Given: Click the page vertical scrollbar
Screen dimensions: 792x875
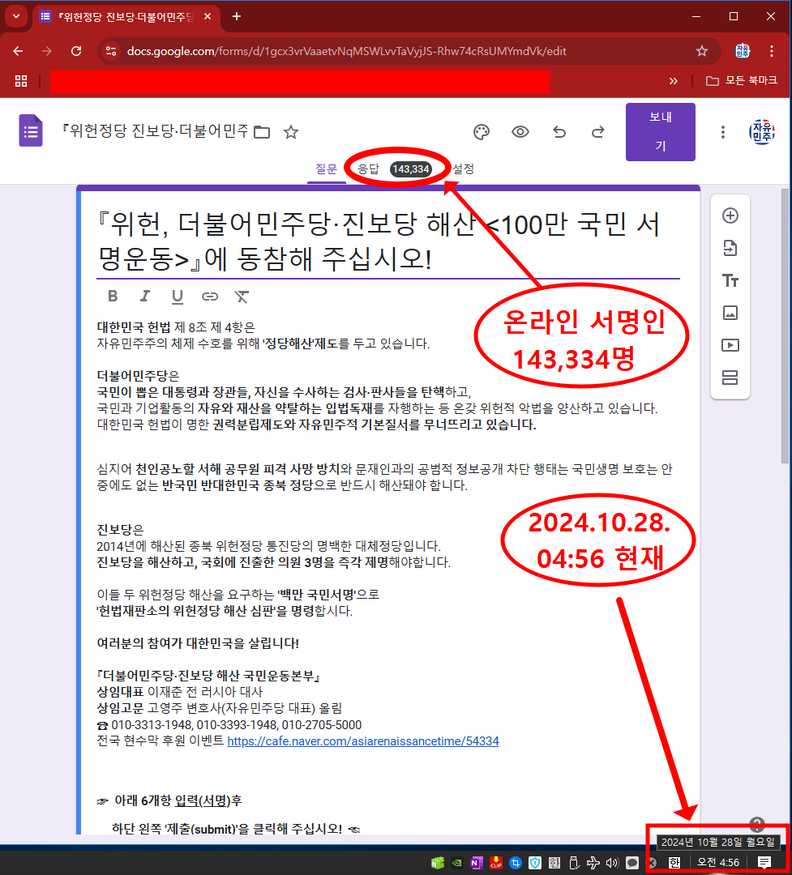Looking at the screenshot, I should point(785,326).
